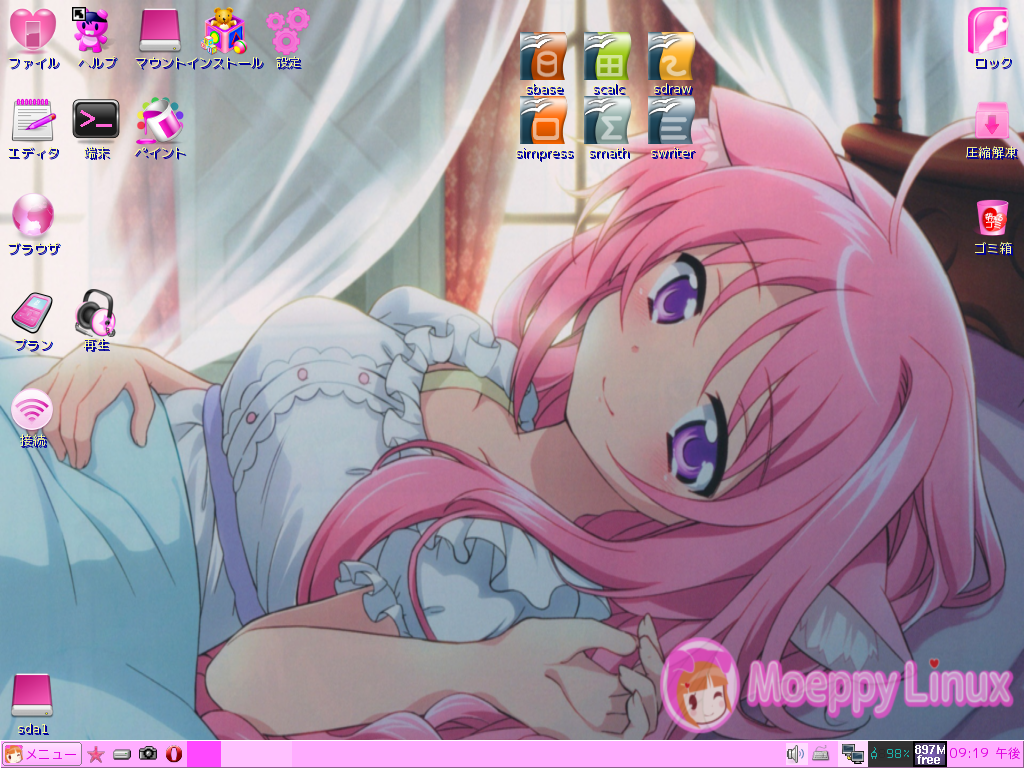Launch the エディタ text editor icon
The image size is (1024, 768).
point(33,121)
